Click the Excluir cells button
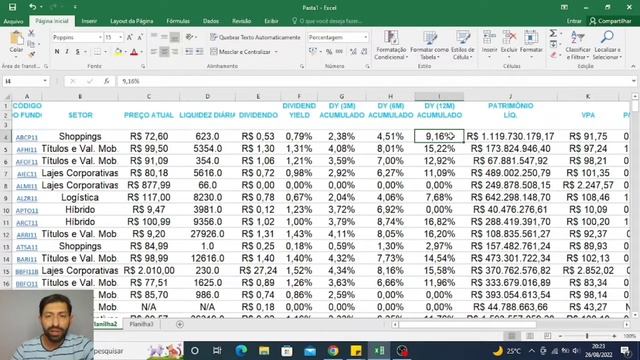This screenshot has height=360, width=640. 509,45
